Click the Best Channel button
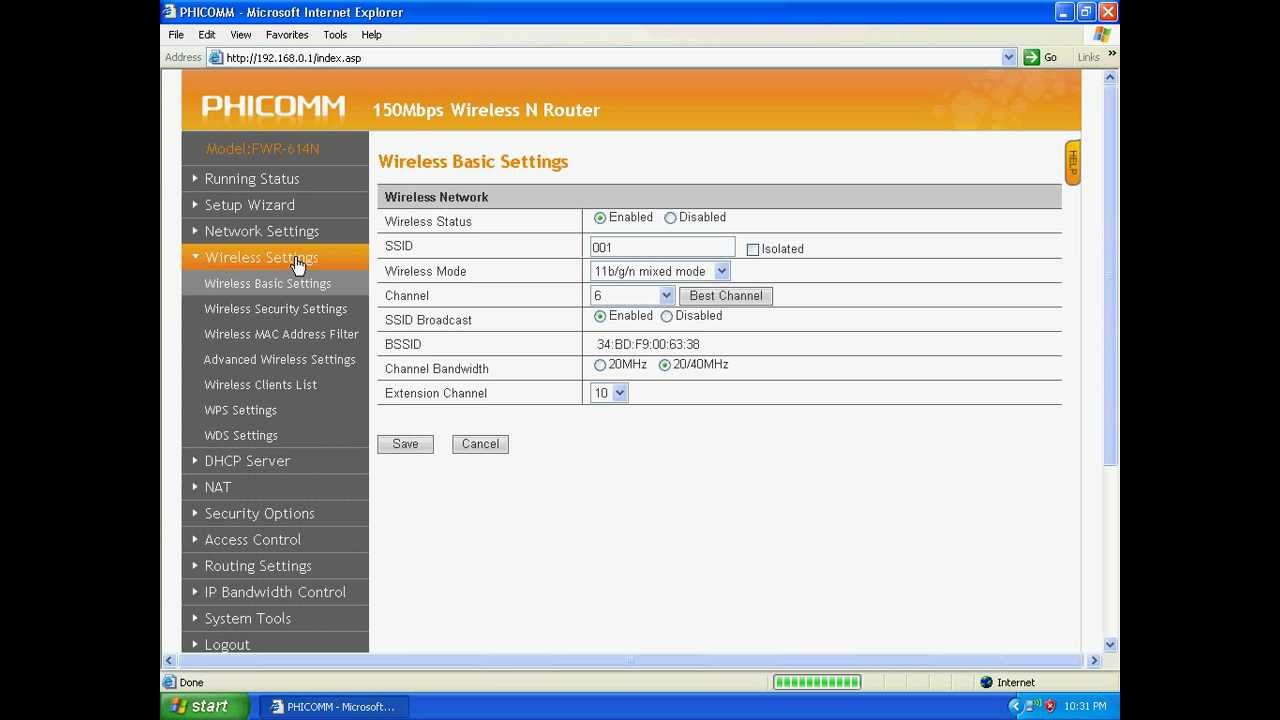Image resolution: width=1280 pixels, height=720 pixels. 726,295
